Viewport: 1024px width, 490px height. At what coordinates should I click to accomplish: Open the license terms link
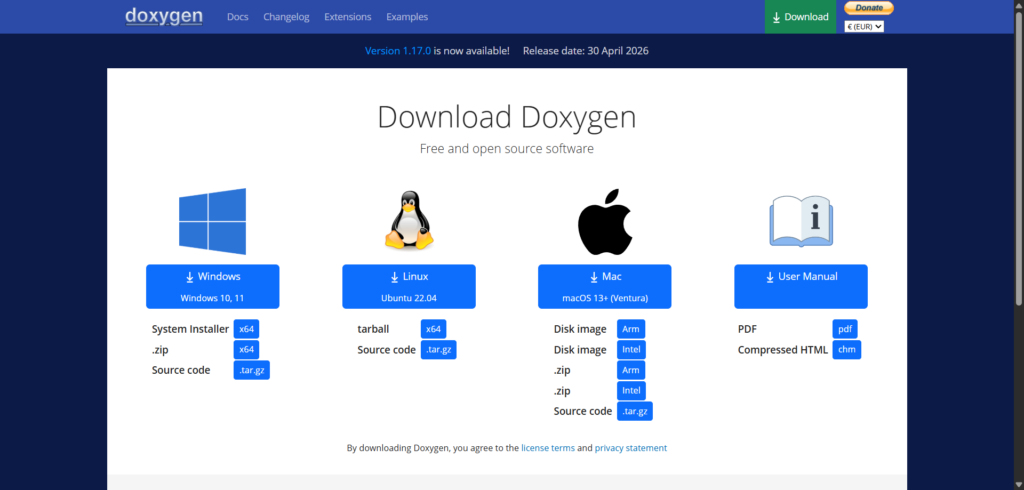click(x=548, y=448)
